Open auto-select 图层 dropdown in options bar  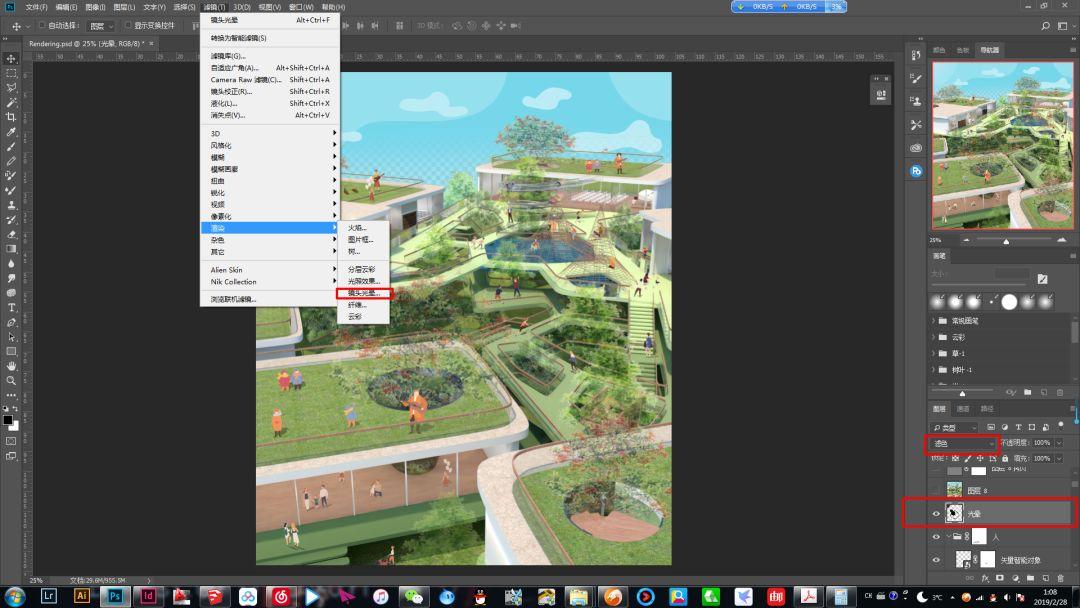pyautogui.click(x=102, y=26)
